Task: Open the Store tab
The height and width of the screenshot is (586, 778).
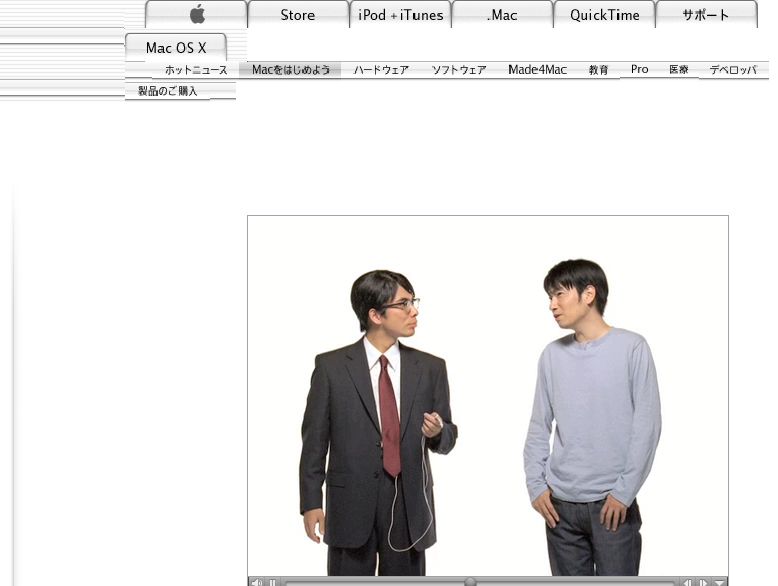Action: (298, 14)
